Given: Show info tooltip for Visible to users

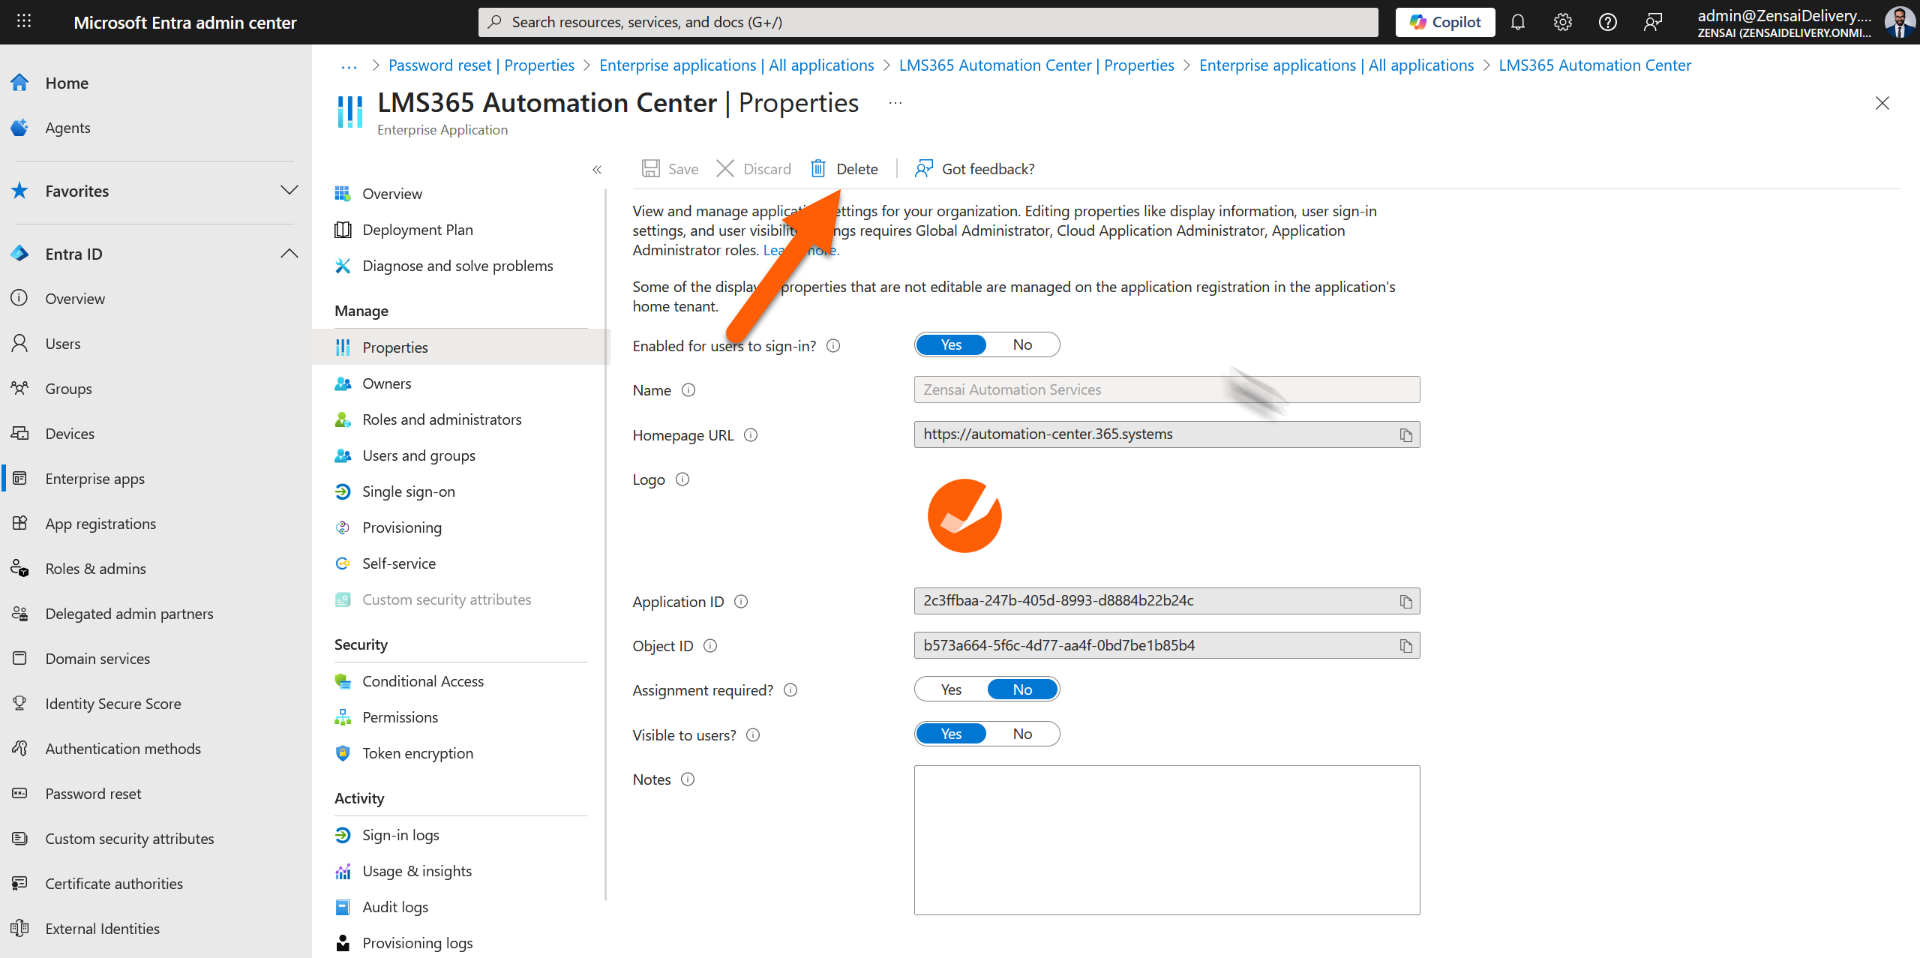Looking at the screenshot, I should click(753, 735).
